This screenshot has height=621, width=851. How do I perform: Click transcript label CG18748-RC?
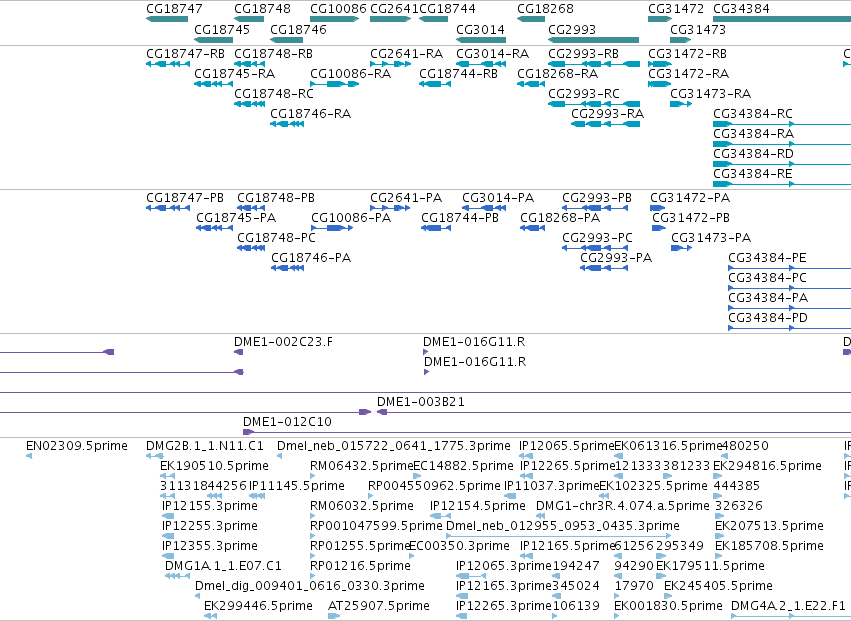click(x=274, y=94)
